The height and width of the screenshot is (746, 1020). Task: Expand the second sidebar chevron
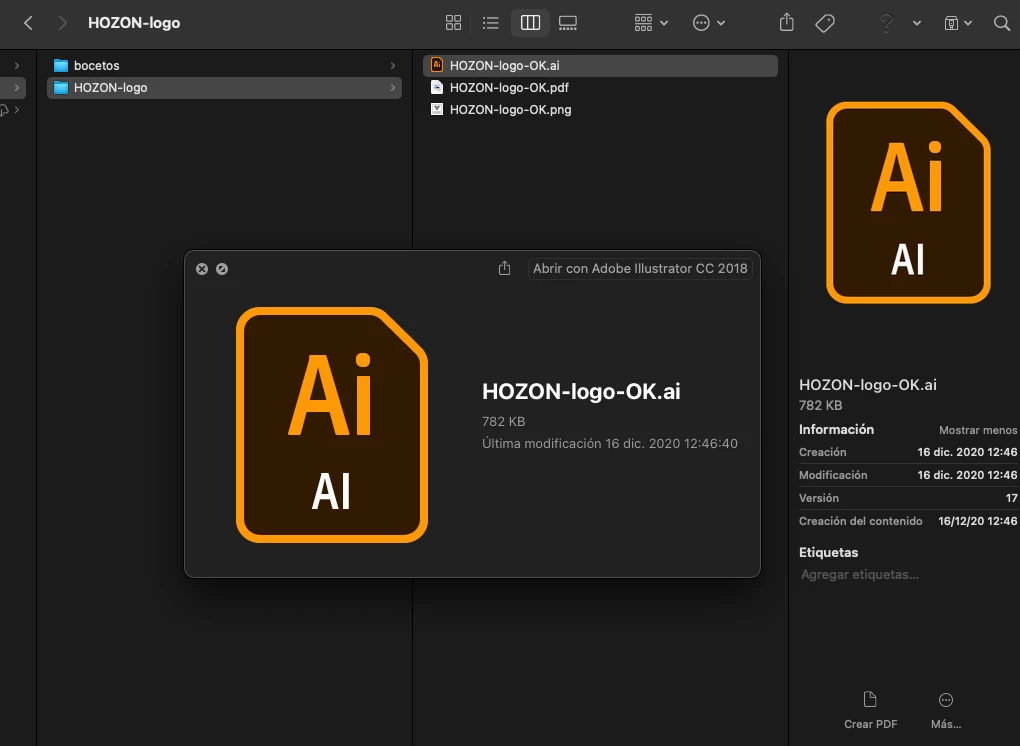click(x=17, y=88)
